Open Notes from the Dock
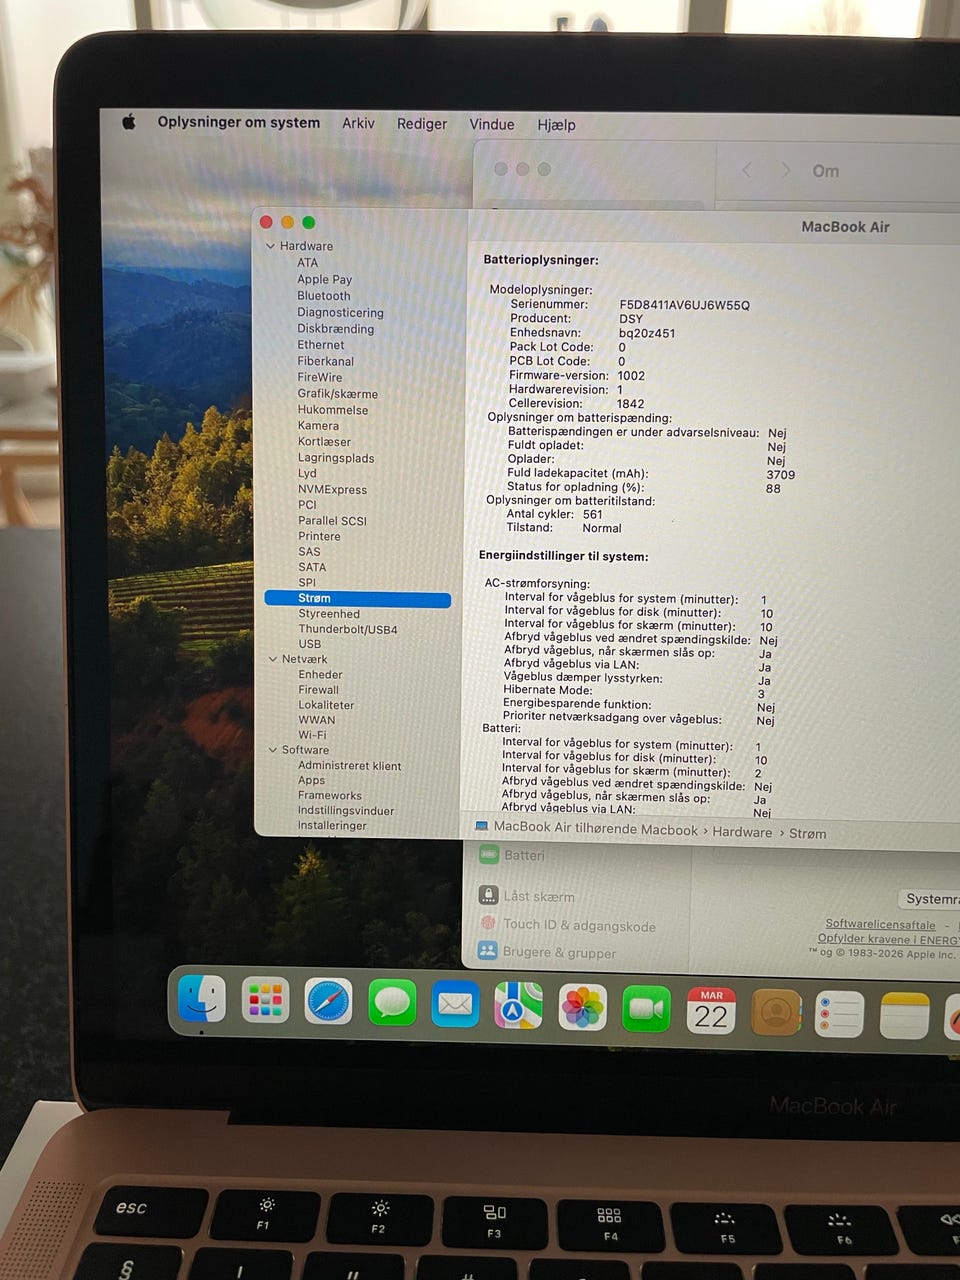960x1280 pixels. [905, 1017]
